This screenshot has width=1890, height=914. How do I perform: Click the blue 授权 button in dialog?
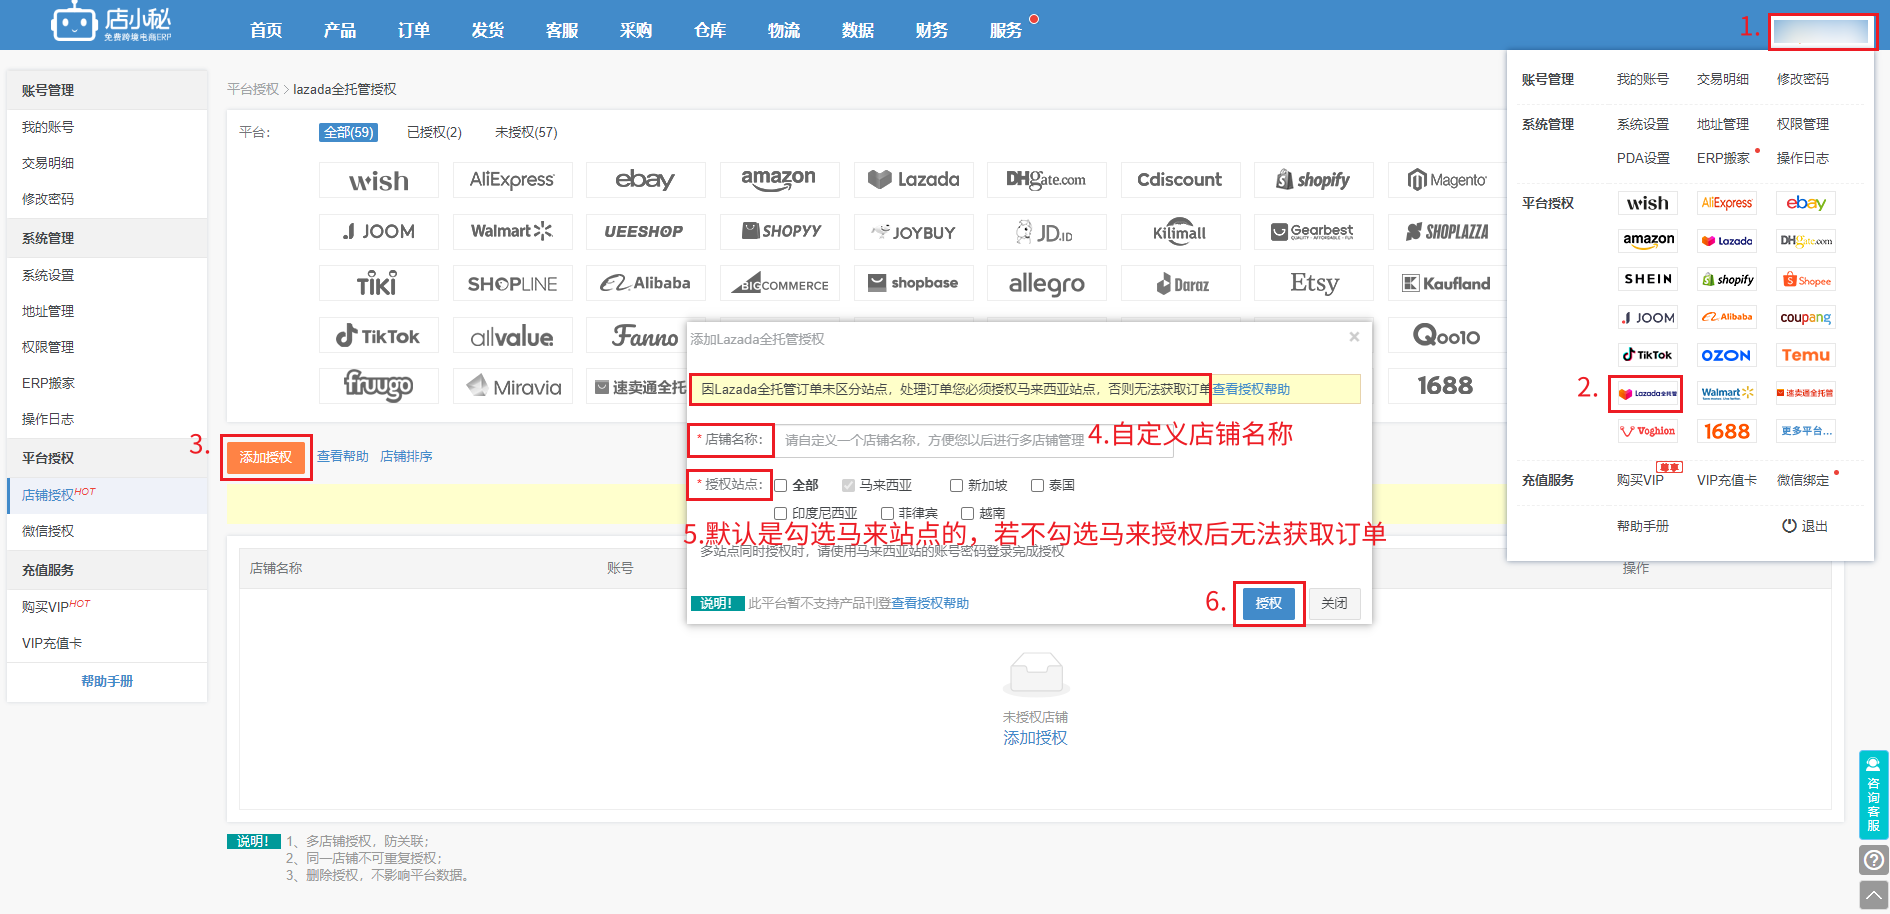[1269, 603]
